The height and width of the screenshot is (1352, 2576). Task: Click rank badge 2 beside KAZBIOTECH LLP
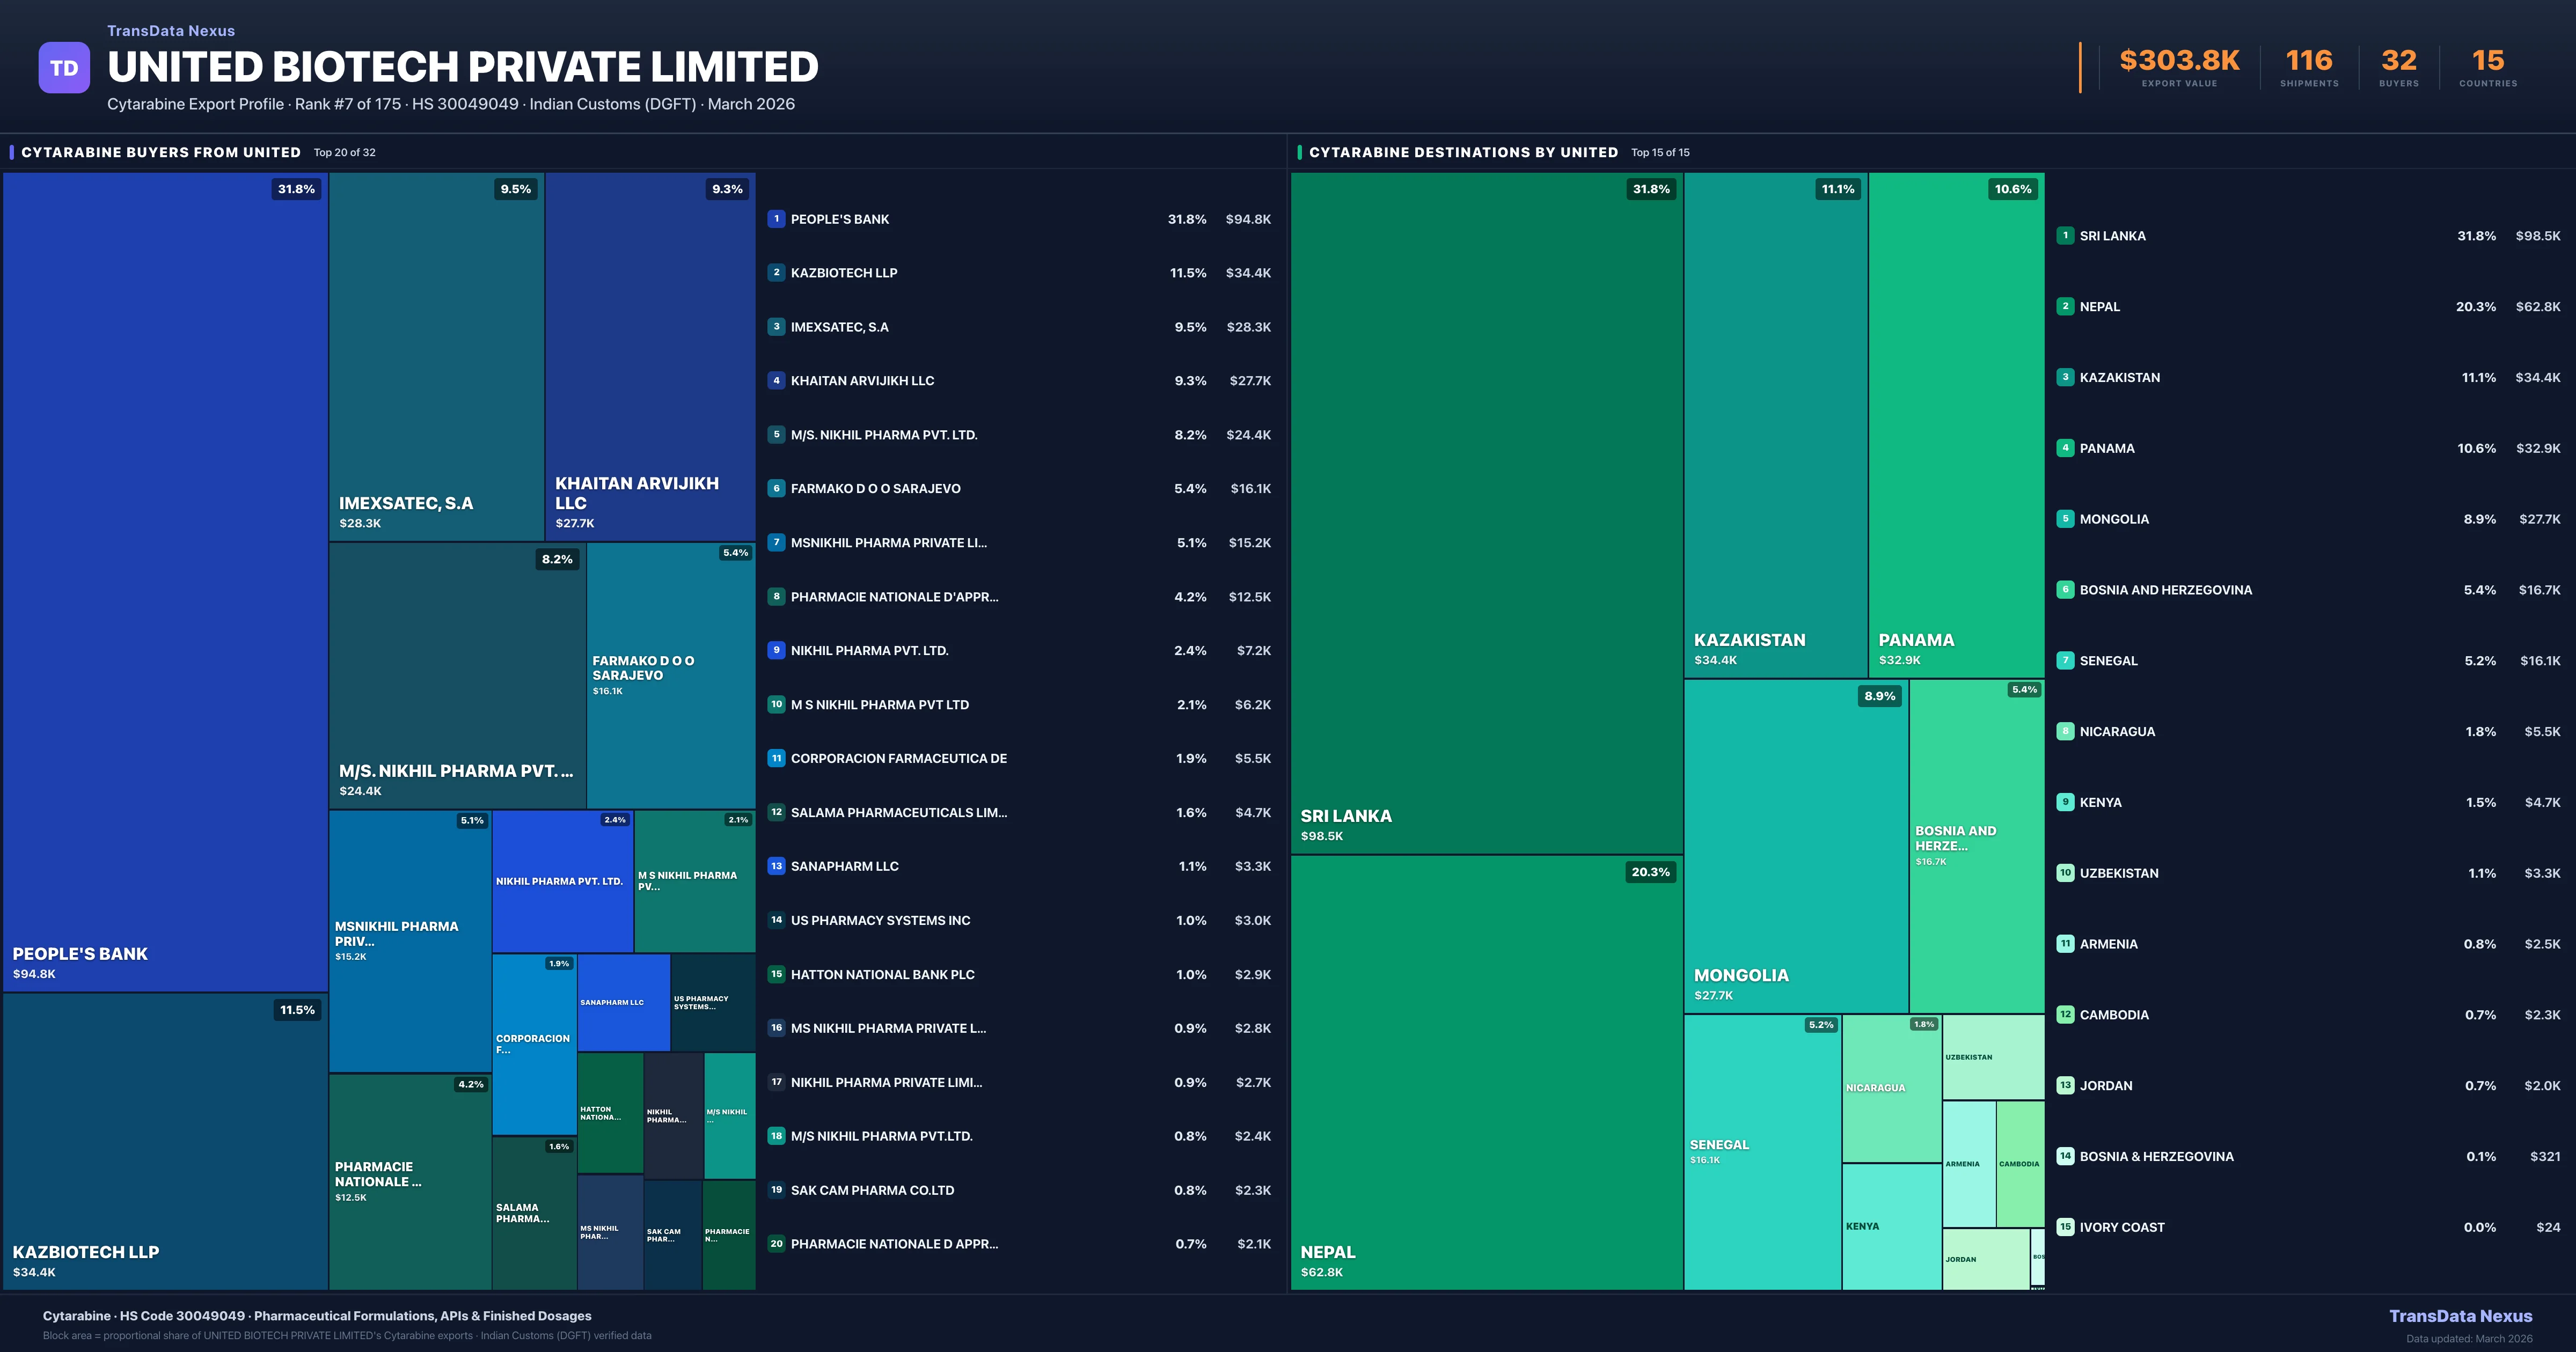tap(776, 273)
